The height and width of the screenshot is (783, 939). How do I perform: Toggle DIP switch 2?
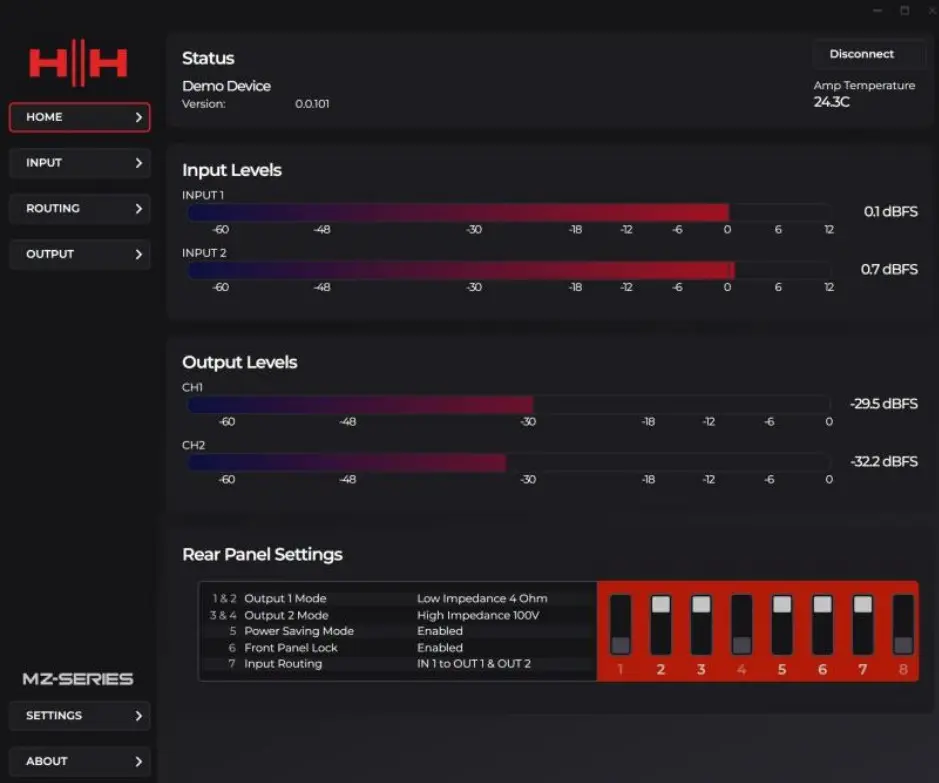tap(661, 625)
